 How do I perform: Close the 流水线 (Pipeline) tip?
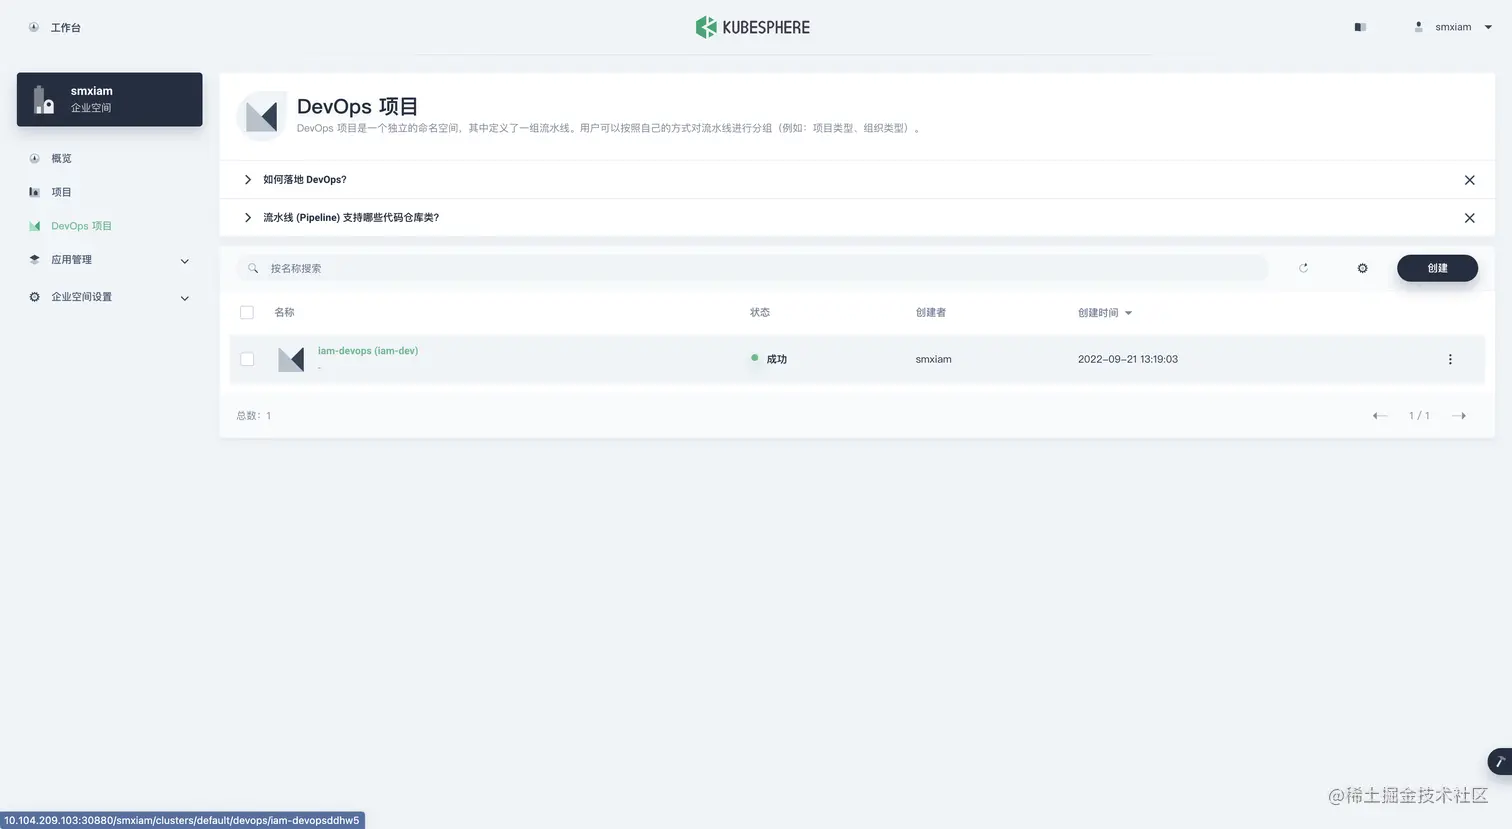[x=1469, y=218]
